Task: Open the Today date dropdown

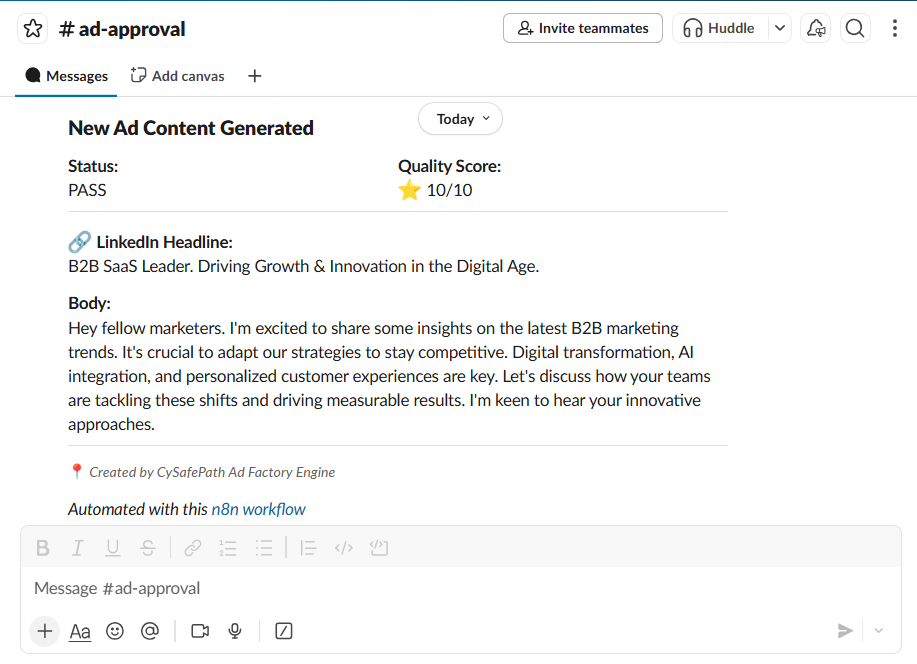Action: [x=460, y=119]
